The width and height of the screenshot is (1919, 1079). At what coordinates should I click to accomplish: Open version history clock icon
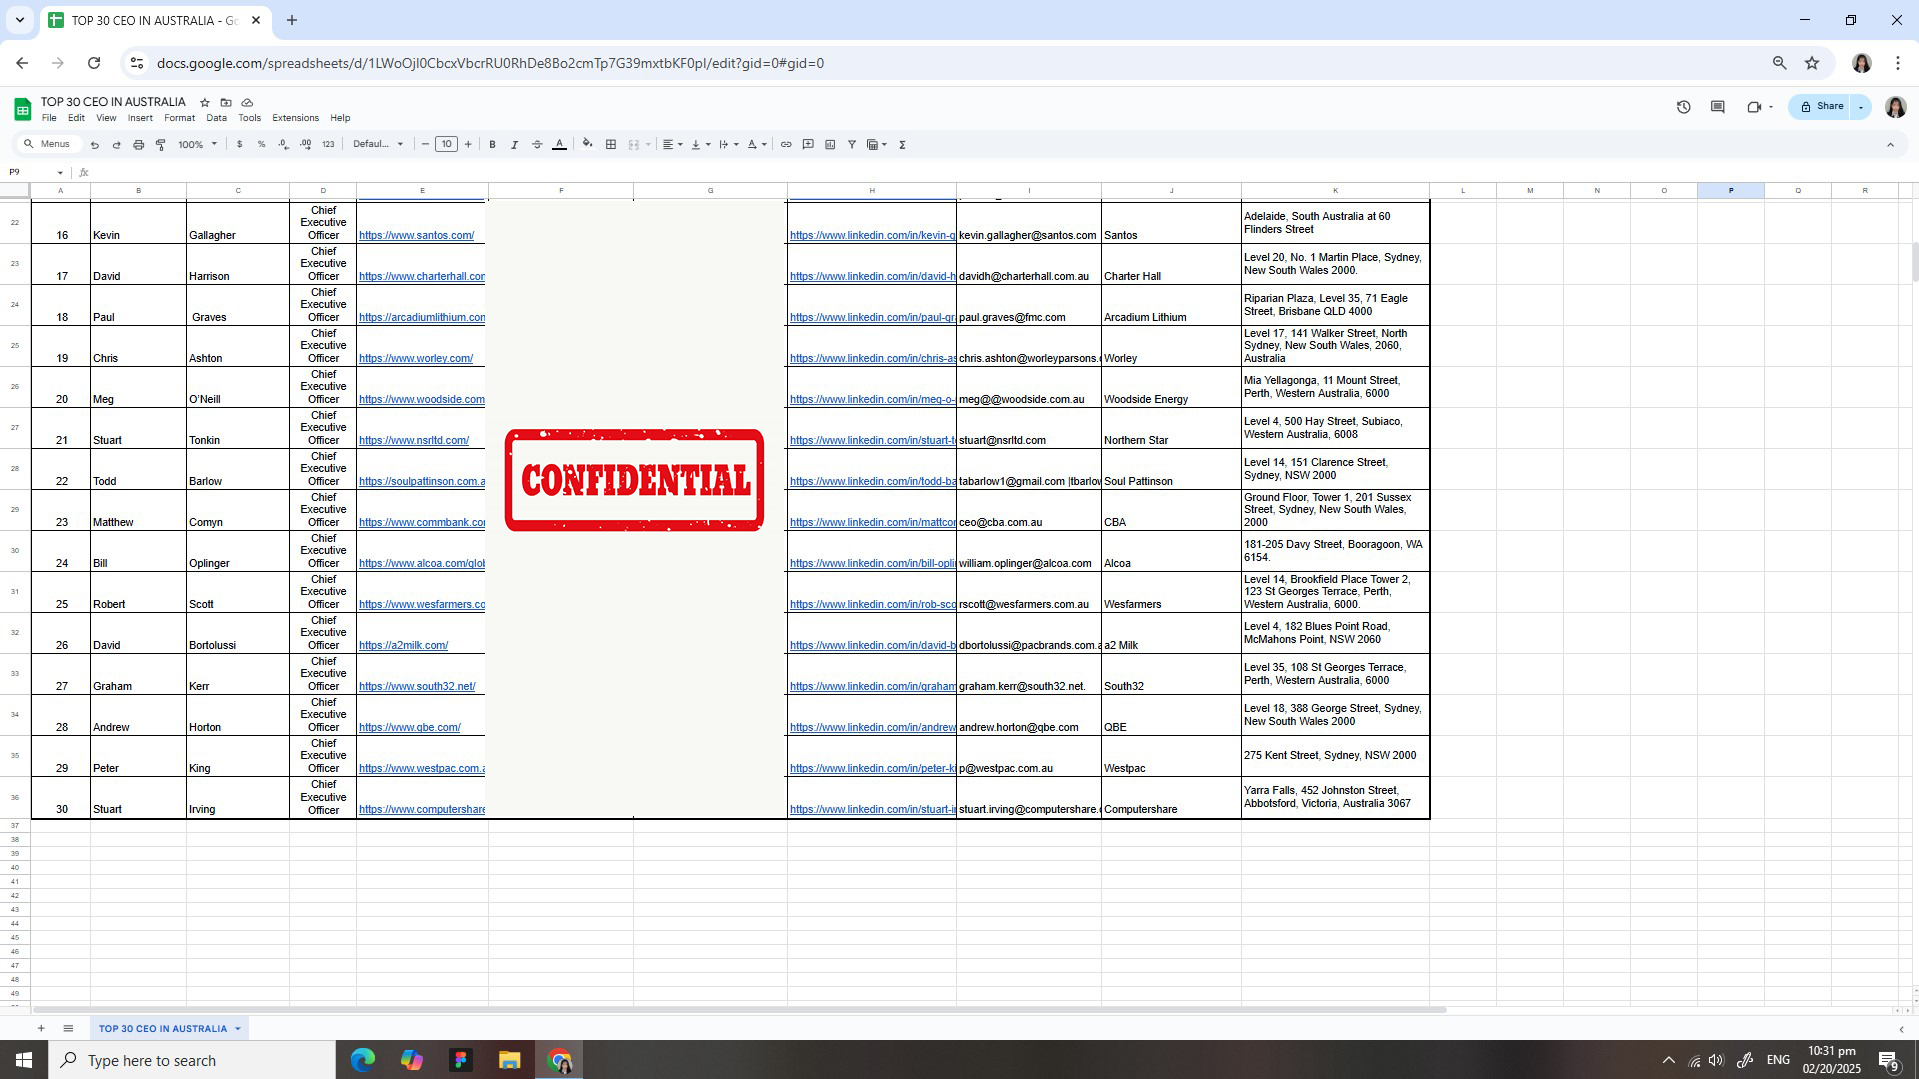coord(1683,107)
